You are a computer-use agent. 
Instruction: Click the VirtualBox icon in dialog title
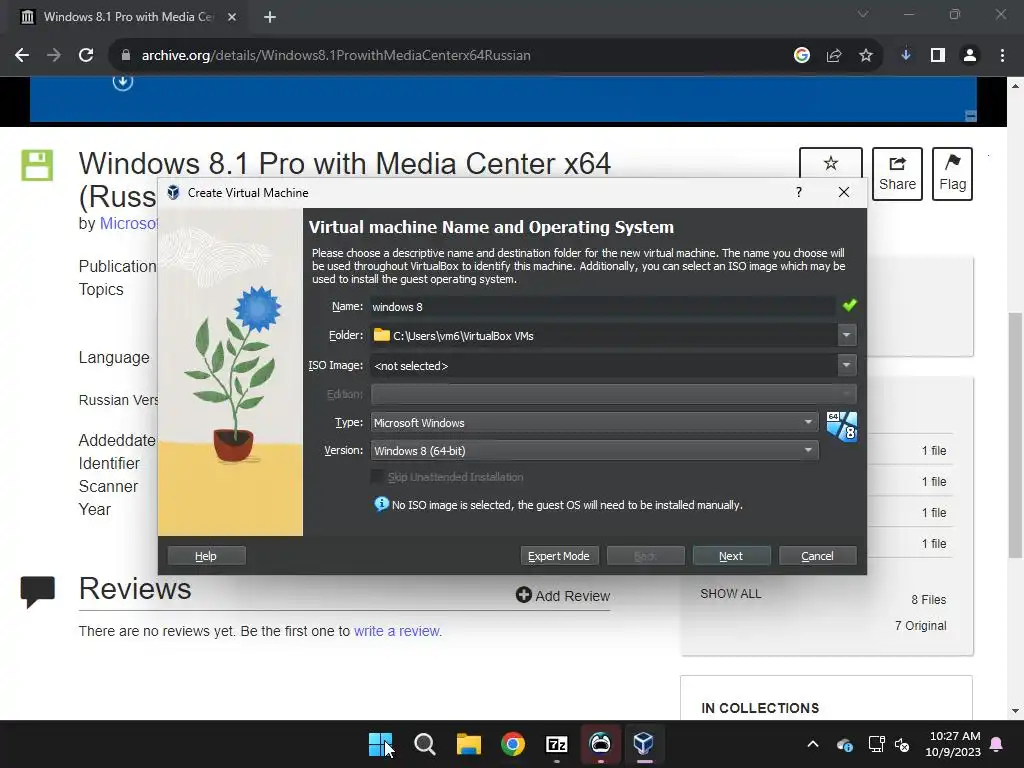click(x=173, y=192)
